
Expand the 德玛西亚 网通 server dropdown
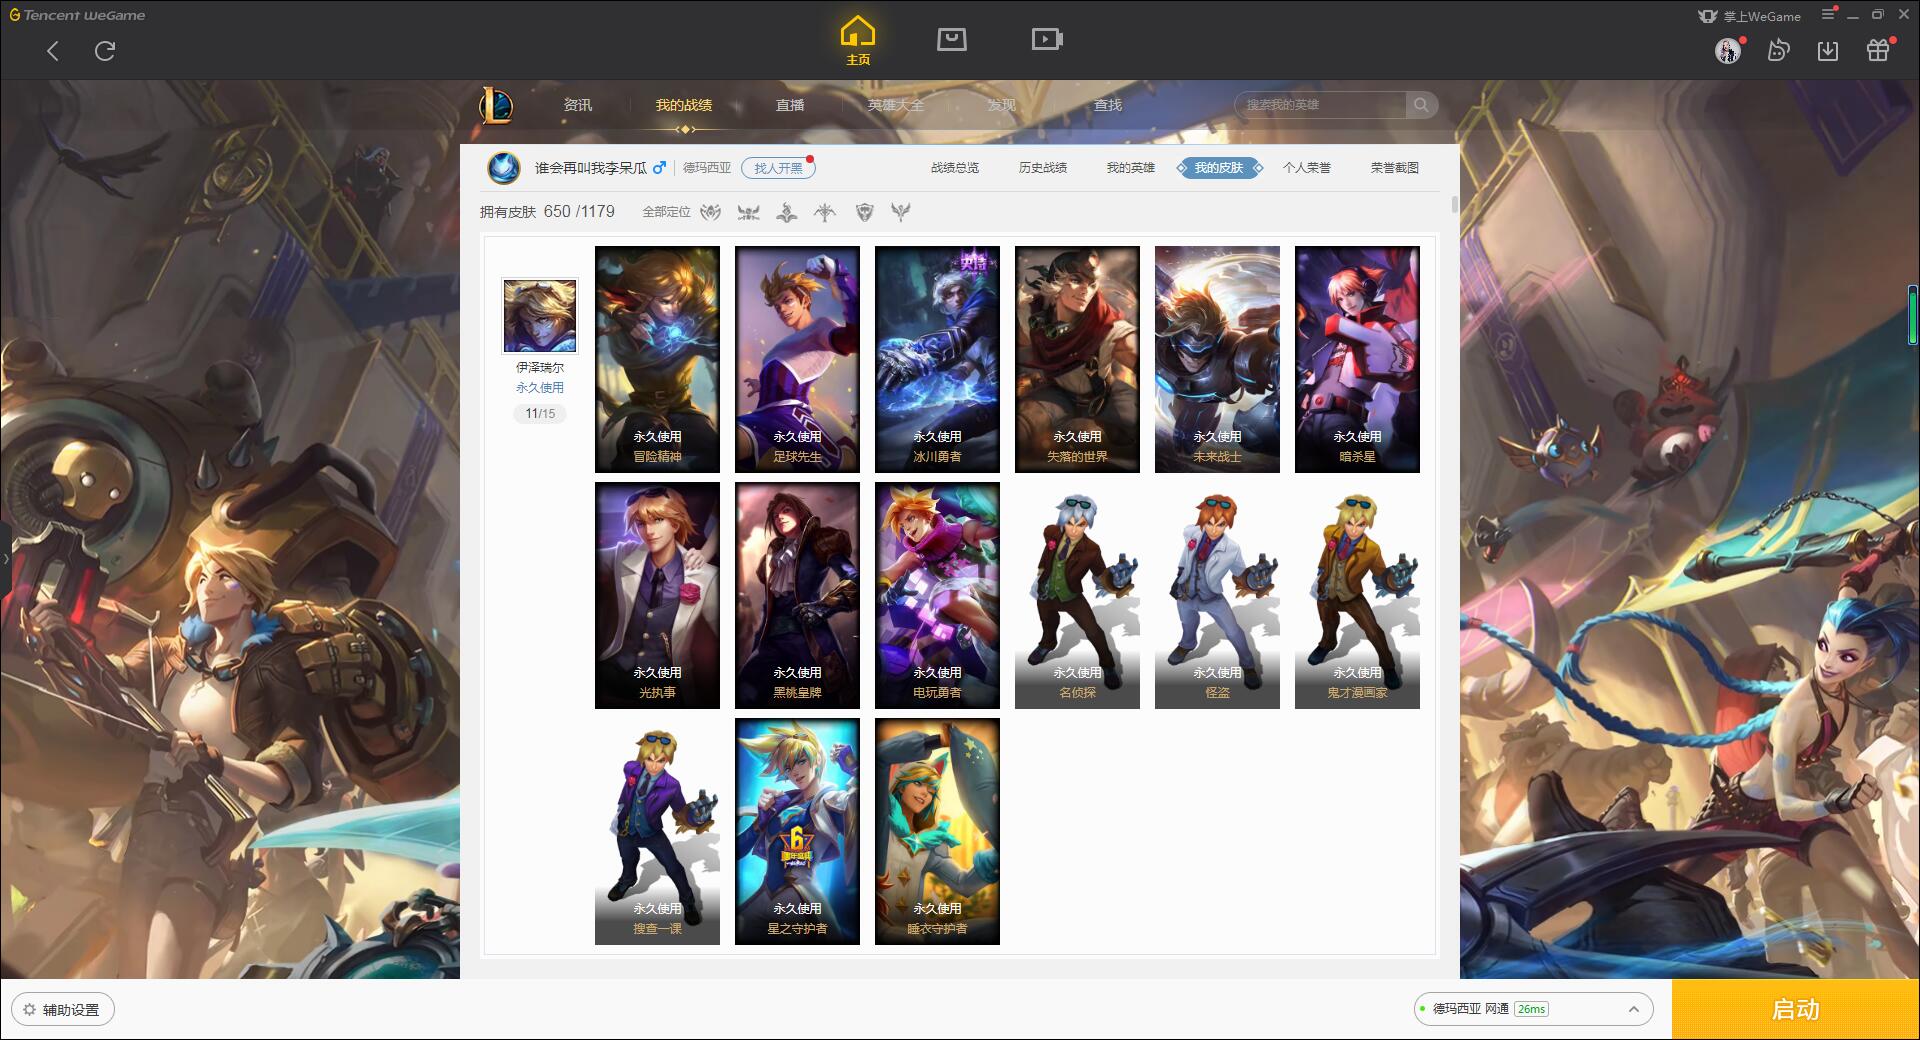tap(1532, 1009)
